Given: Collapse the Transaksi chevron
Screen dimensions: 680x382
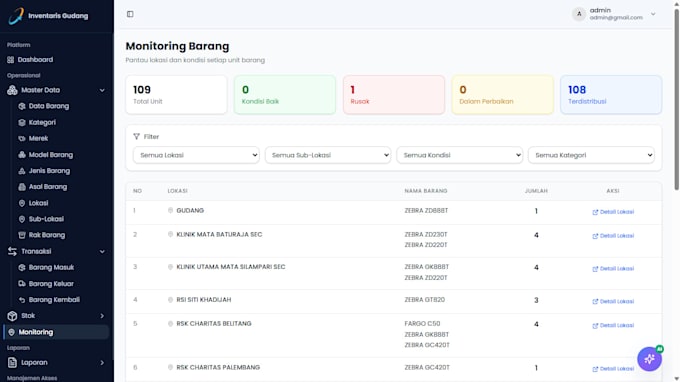Looking at the screenshot, I should tap(102, 251).
